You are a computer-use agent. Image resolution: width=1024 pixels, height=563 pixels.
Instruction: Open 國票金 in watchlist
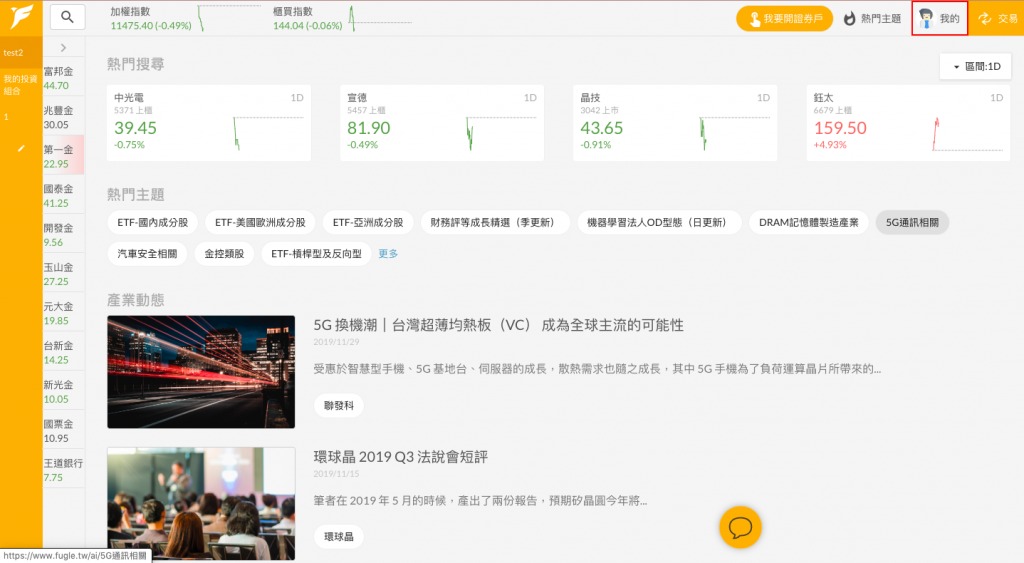[63, 431]
